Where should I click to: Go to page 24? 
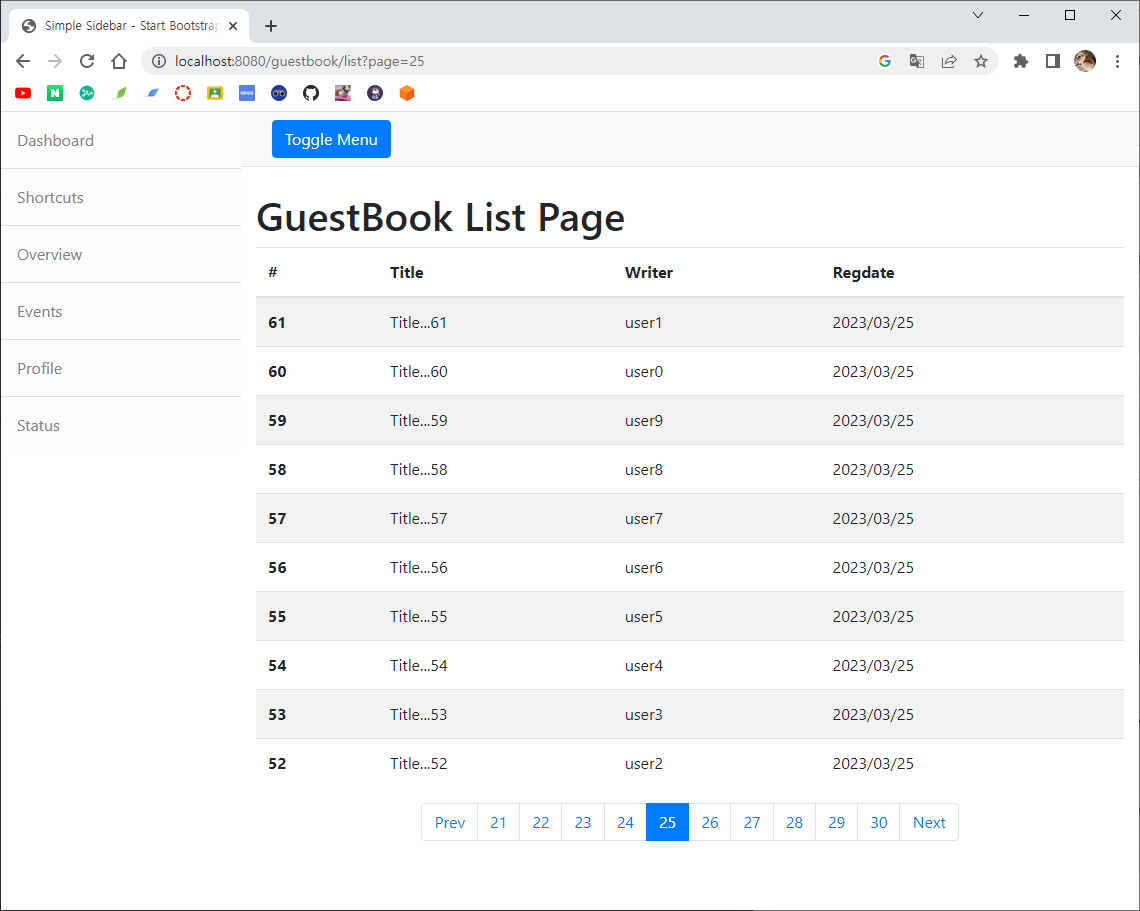tap(625, 822)
